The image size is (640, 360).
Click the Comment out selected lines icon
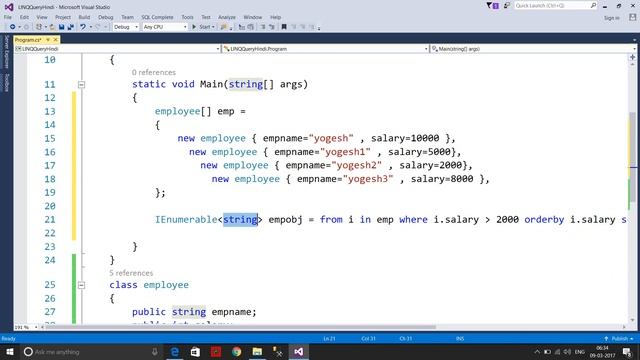pyautogui.click(x=263, y=27)
